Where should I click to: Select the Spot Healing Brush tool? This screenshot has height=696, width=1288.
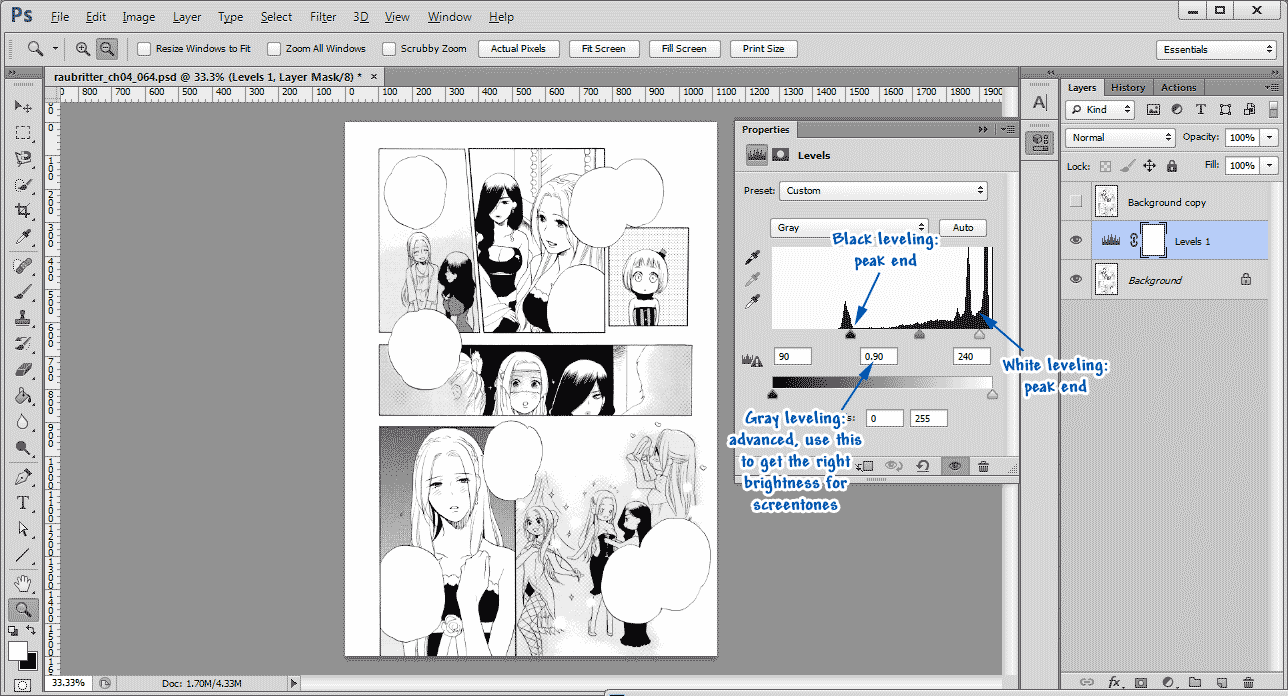[22, 267]
